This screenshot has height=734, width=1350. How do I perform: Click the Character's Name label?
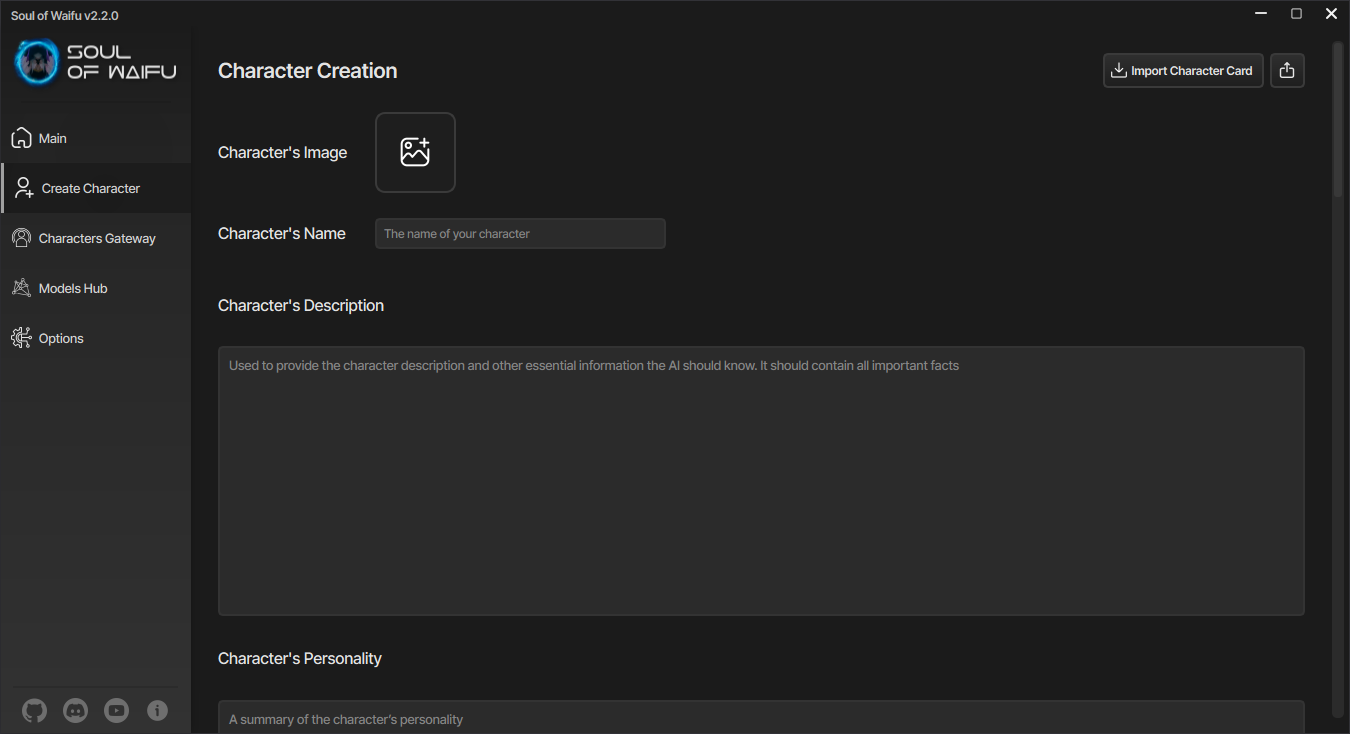pos(282,233)
